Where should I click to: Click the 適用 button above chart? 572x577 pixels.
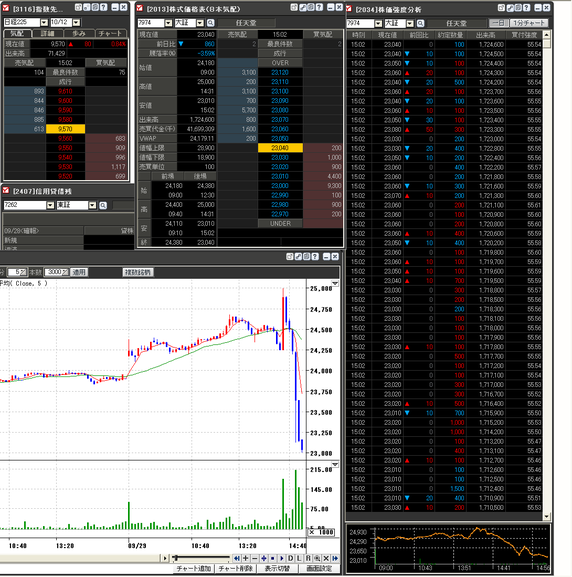[79, 272]
